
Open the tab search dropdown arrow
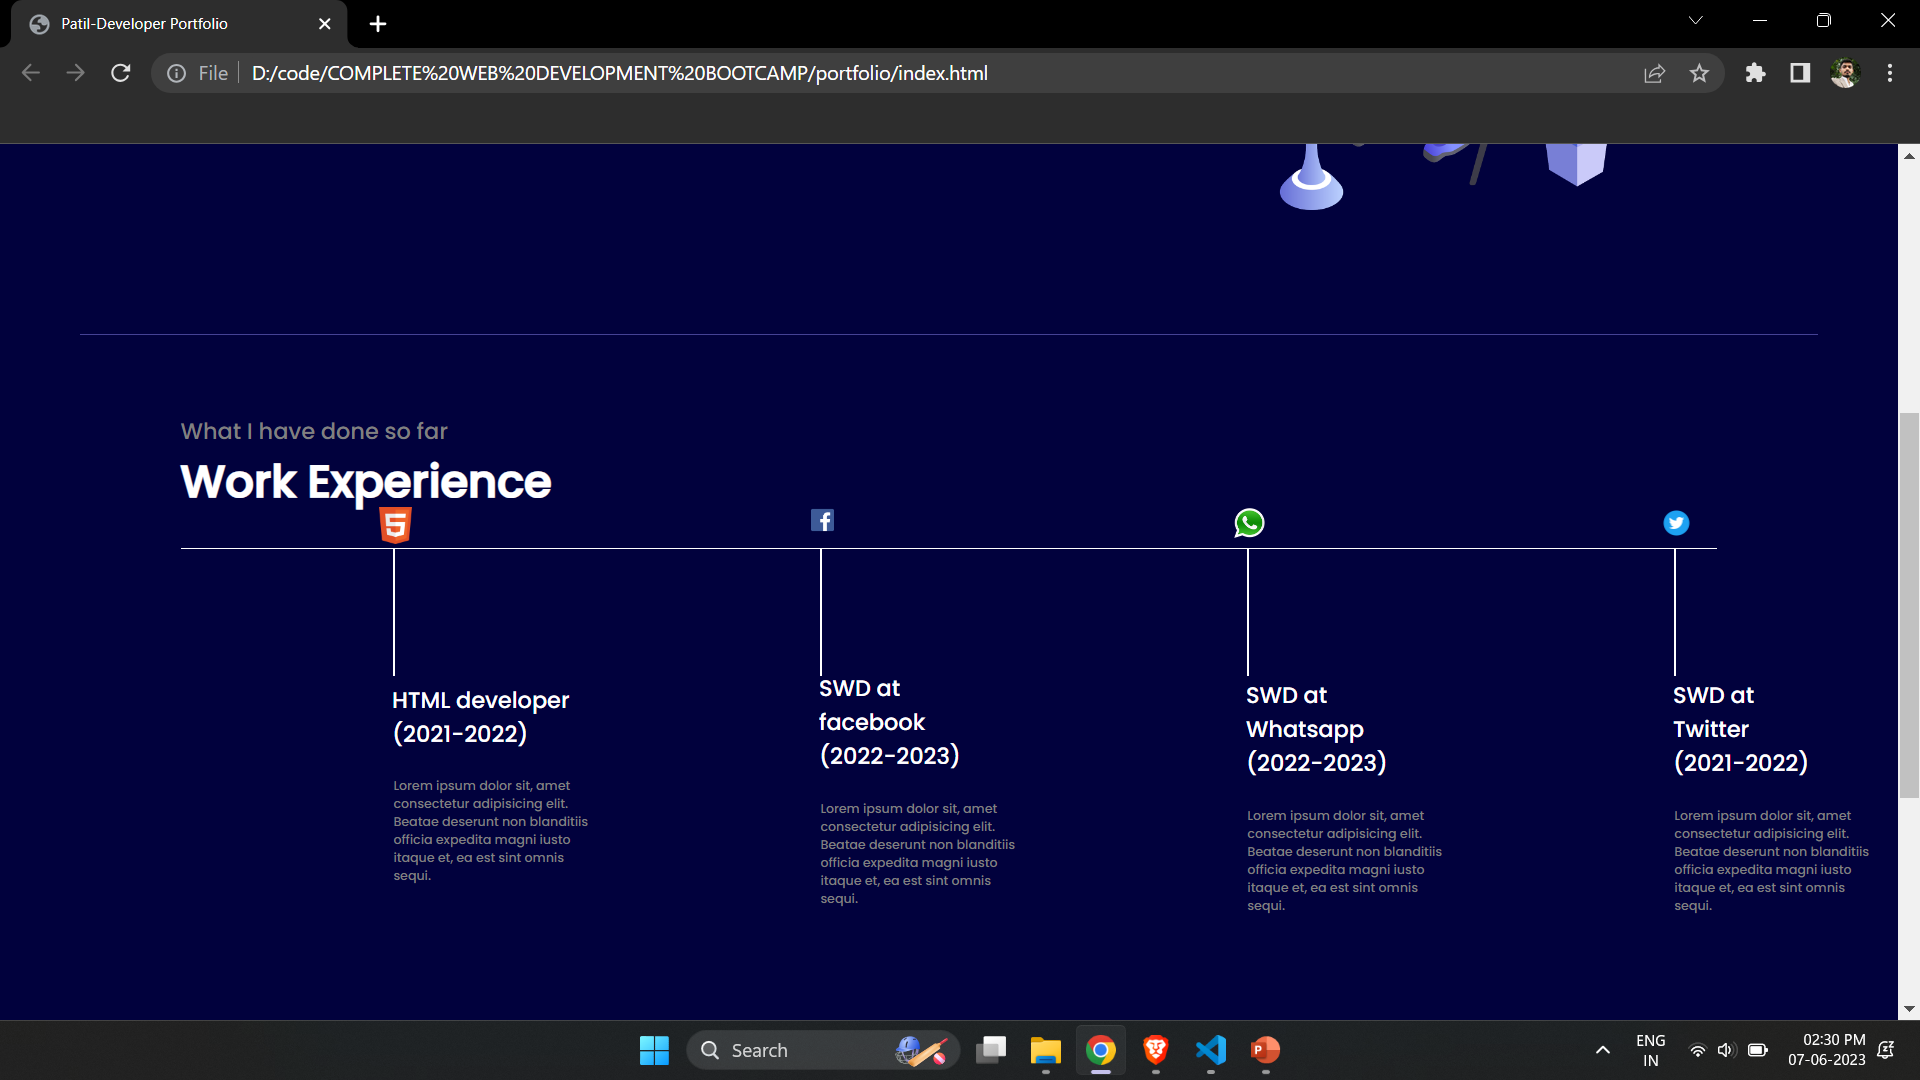coord(1695,20)
